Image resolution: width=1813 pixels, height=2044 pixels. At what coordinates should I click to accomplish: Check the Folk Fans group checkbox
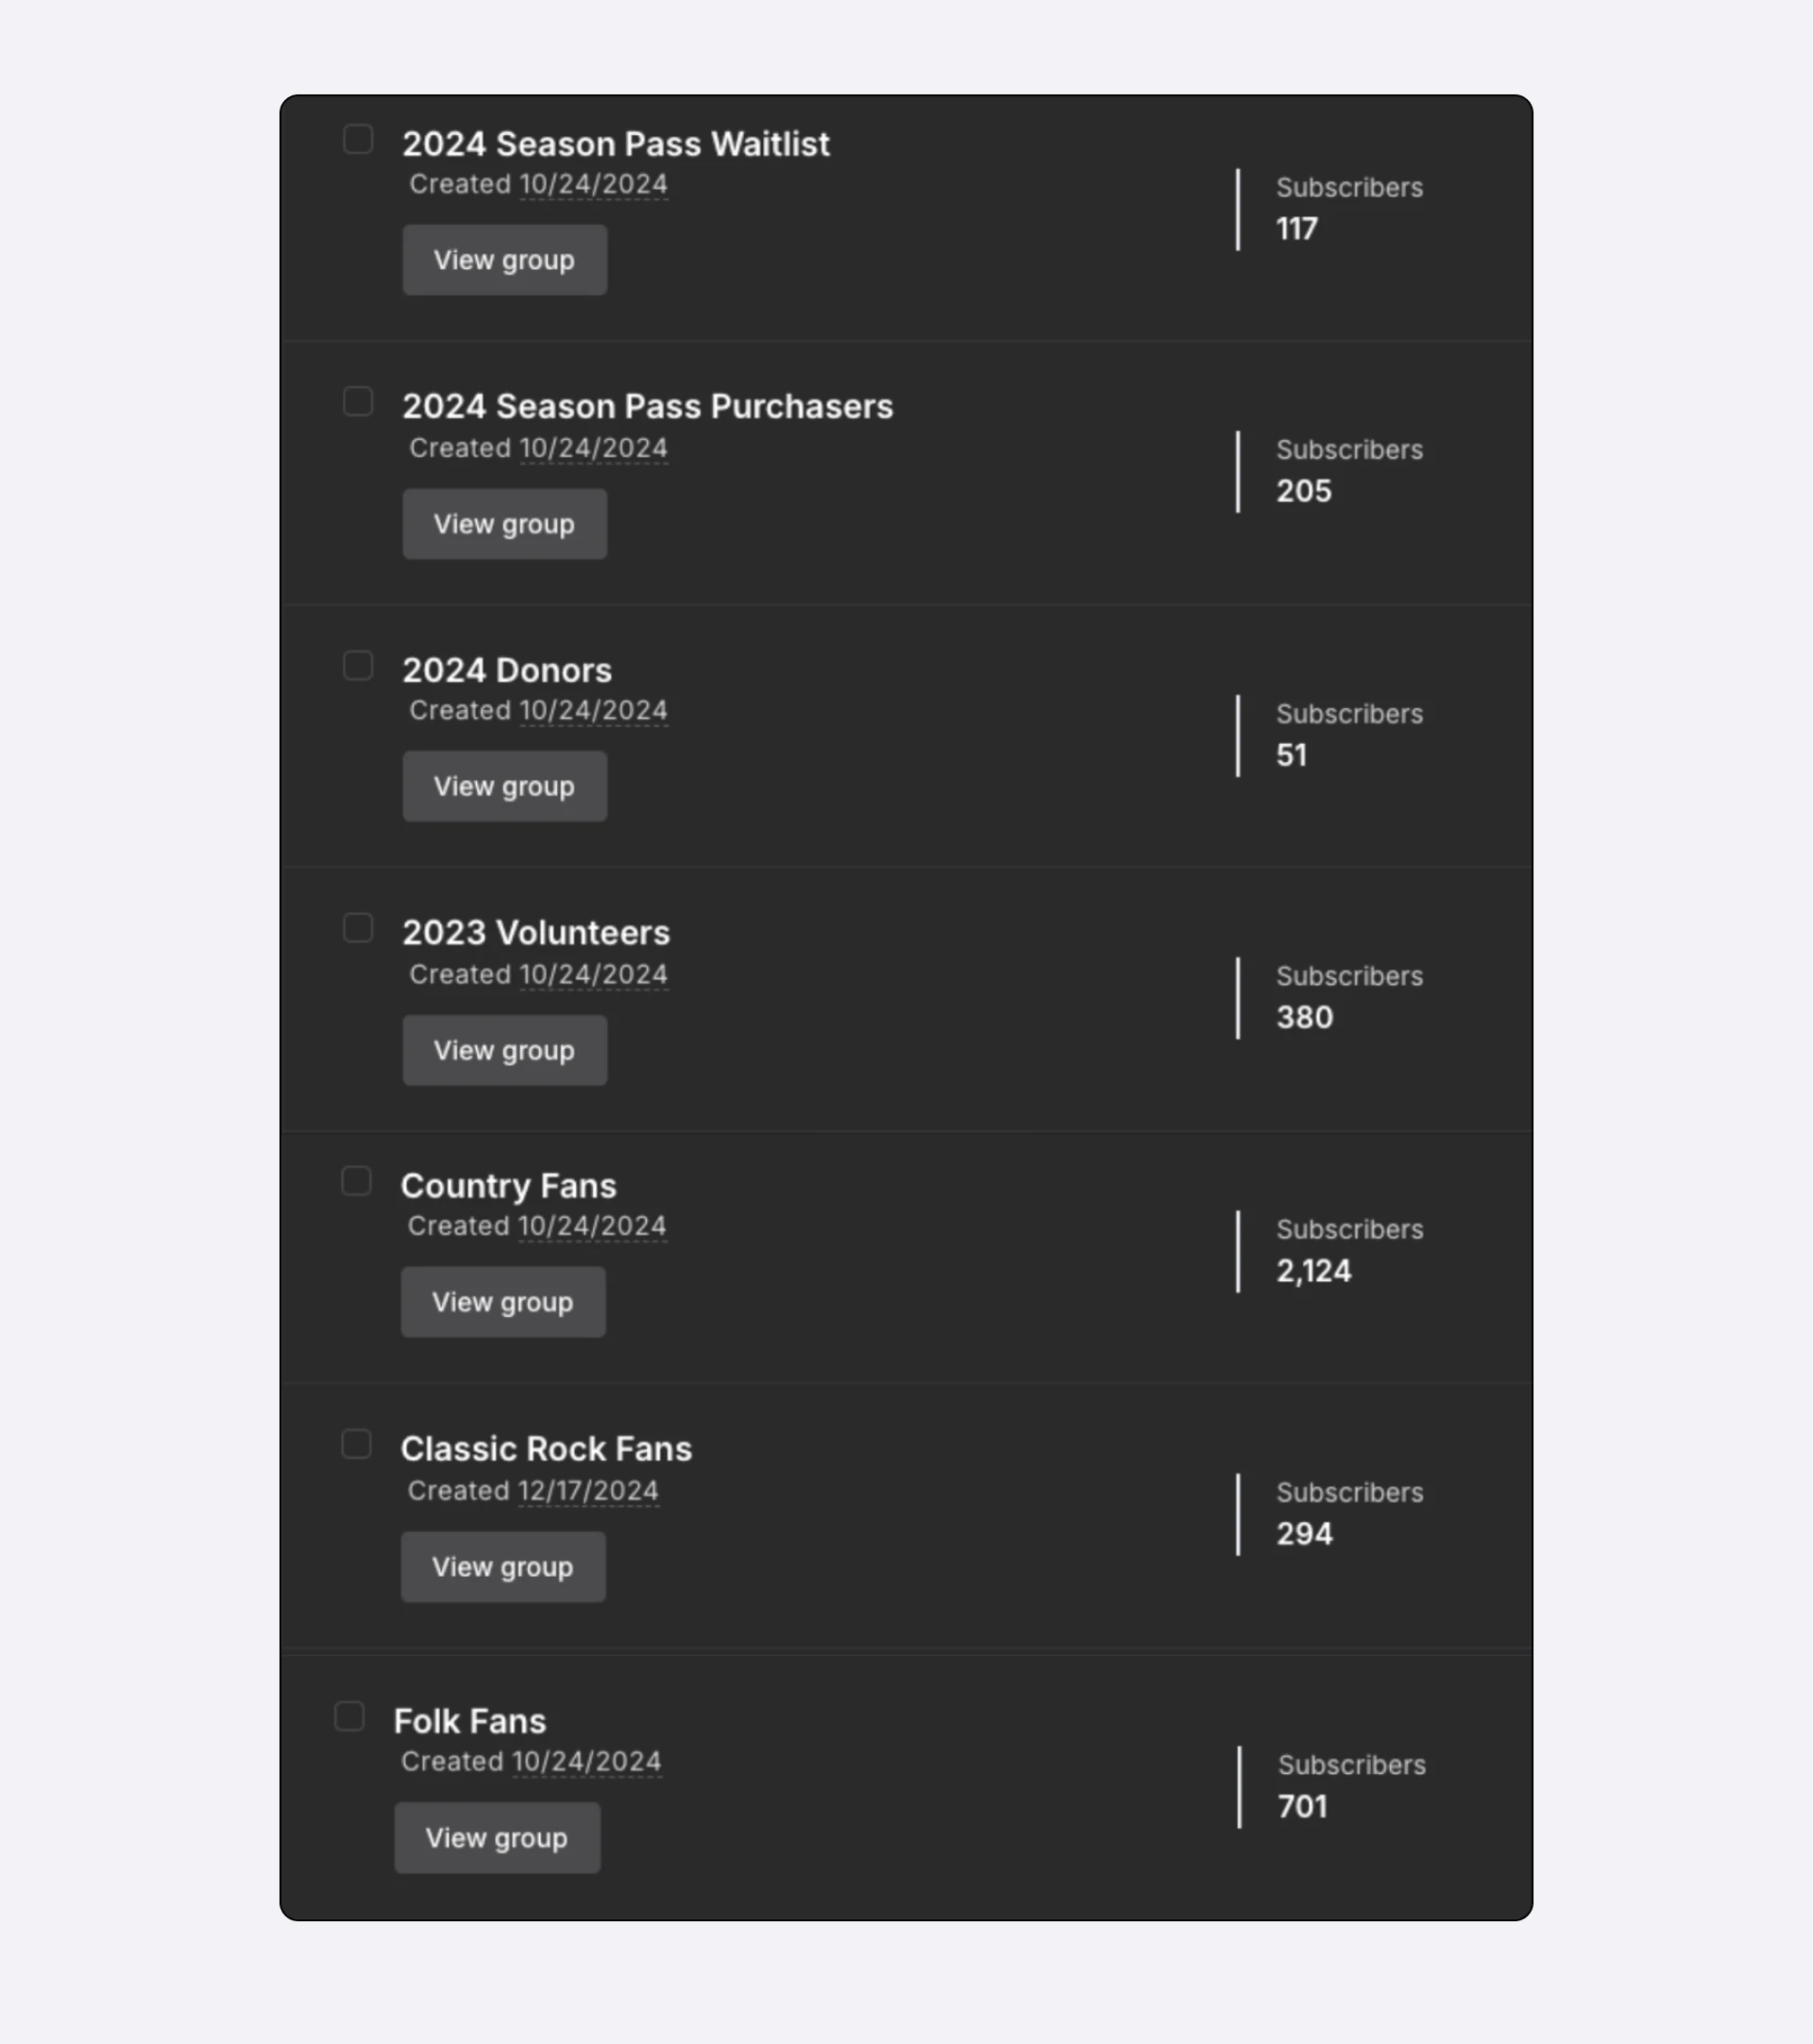[349, 1716]
